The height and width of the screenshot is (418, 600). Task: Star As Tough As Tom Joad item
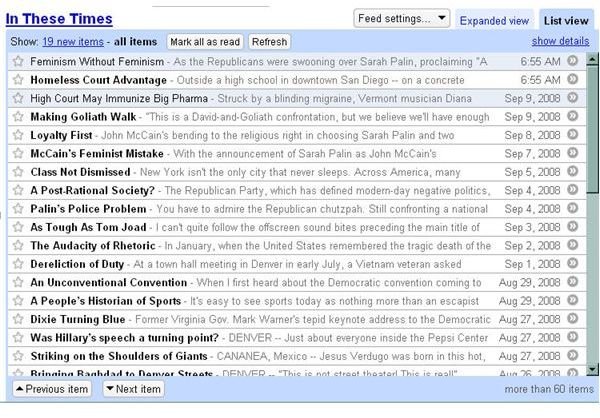point(18,227)
